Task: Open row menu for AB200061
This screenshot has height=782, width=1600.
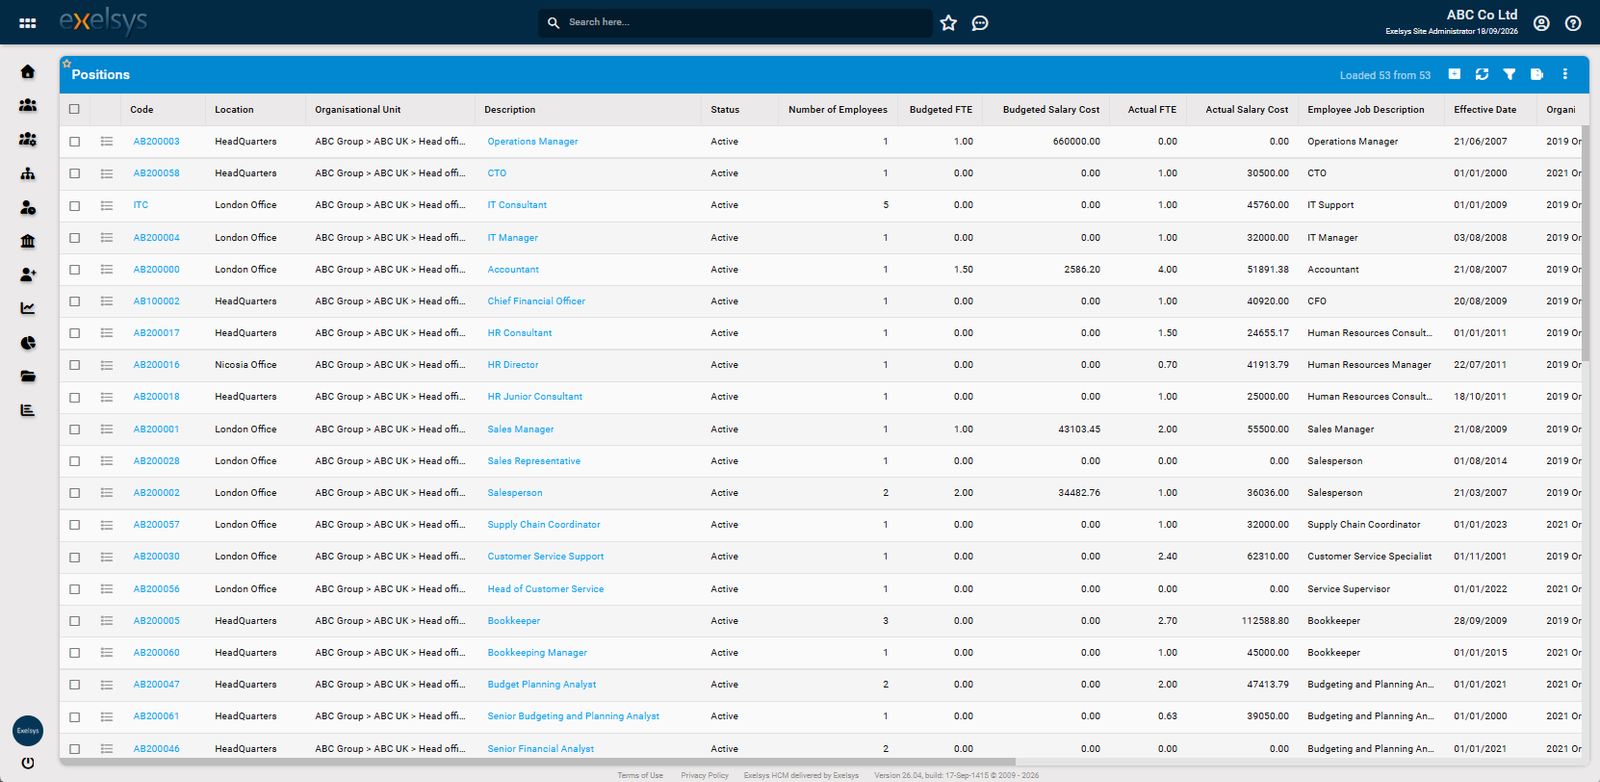Action: tap(107, 717)
